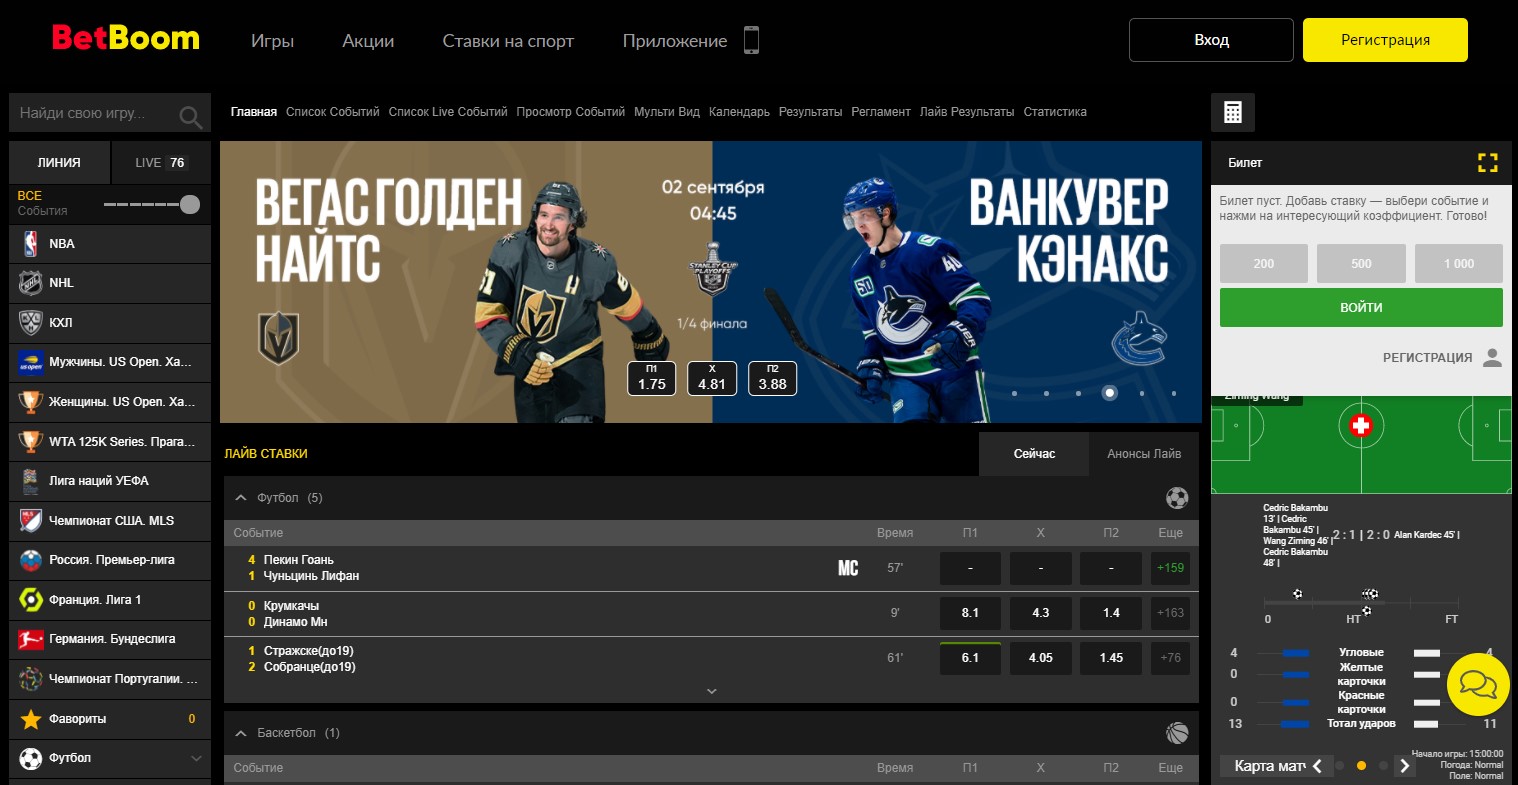Click the Вход login button
The height and width of the screenshot is (785, 1518).
(x=1211, y=40)
